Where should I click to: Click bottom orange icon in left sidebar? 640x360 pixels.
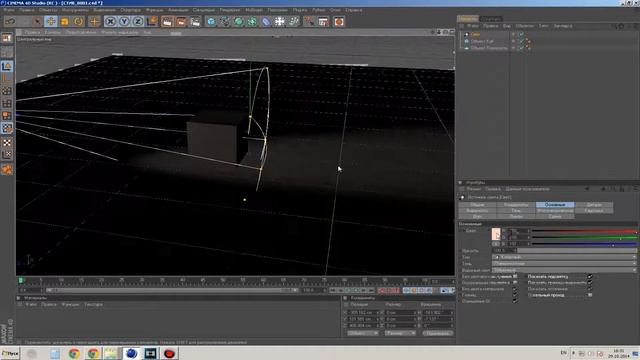tap(7, 169)
